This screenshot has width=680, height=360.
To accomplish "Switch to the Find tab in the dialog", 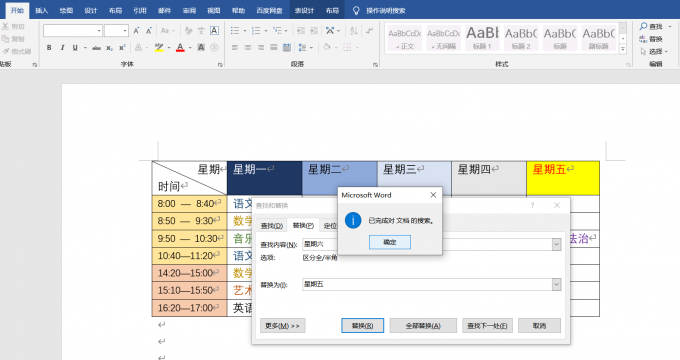I will 272,226.
